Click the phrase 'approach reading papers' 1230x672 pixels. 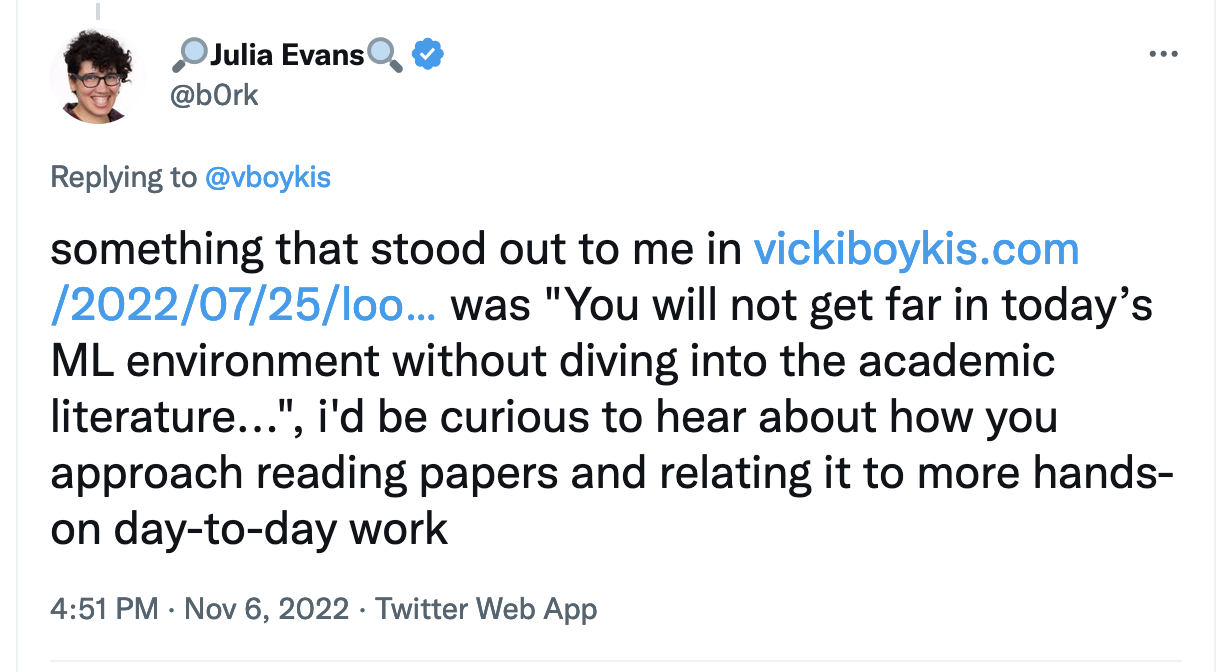[305, 472]
